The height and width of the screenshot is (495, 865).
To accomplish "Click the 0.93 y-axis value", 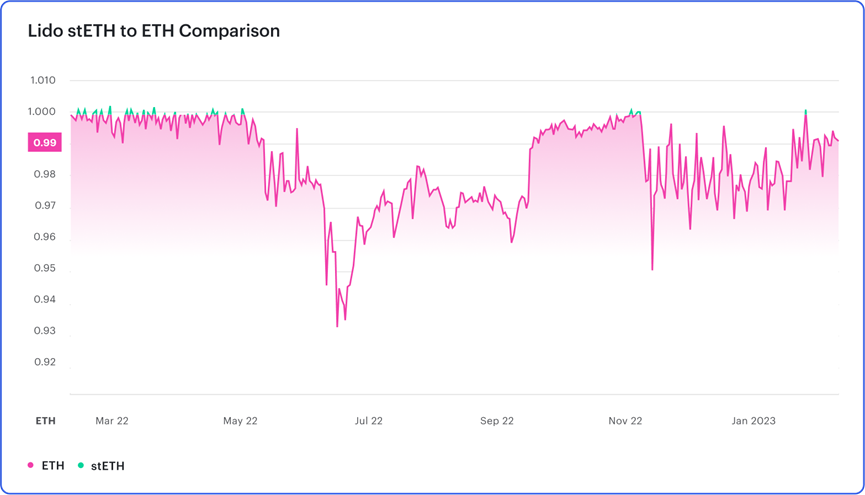I will point(45,331).
